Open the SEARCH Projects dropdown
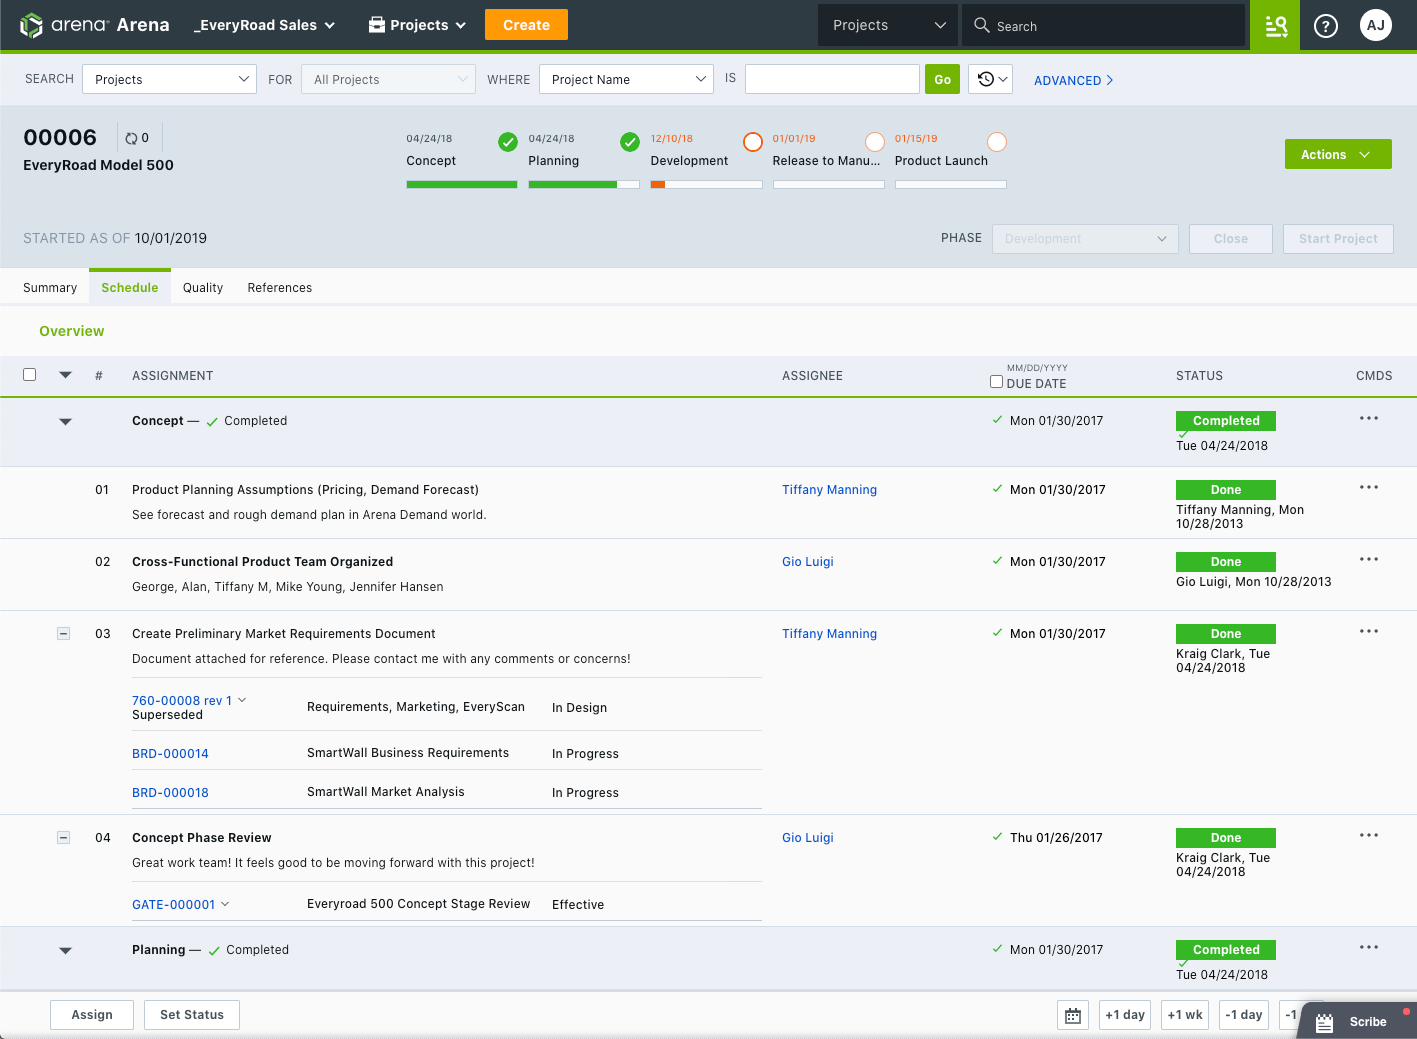1417x1039 pixels. click(x=170, y=79)
